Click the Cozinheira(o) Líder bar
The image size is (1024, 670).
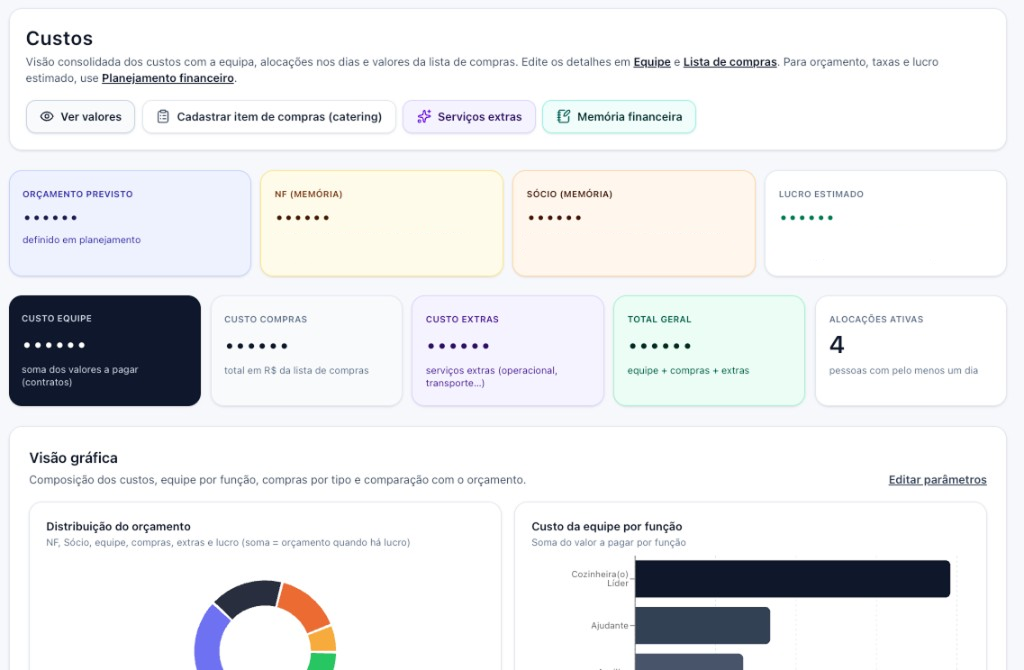coord(792,579)
